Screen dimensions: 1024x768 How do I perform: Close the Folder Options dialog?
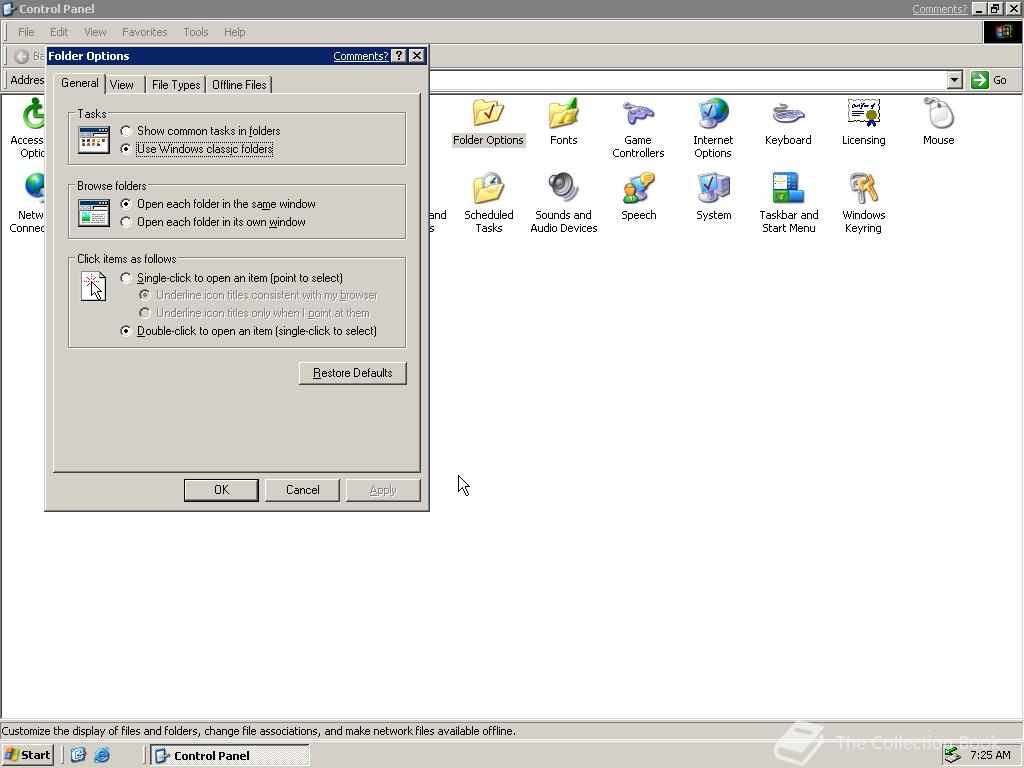tap(417, 56)
